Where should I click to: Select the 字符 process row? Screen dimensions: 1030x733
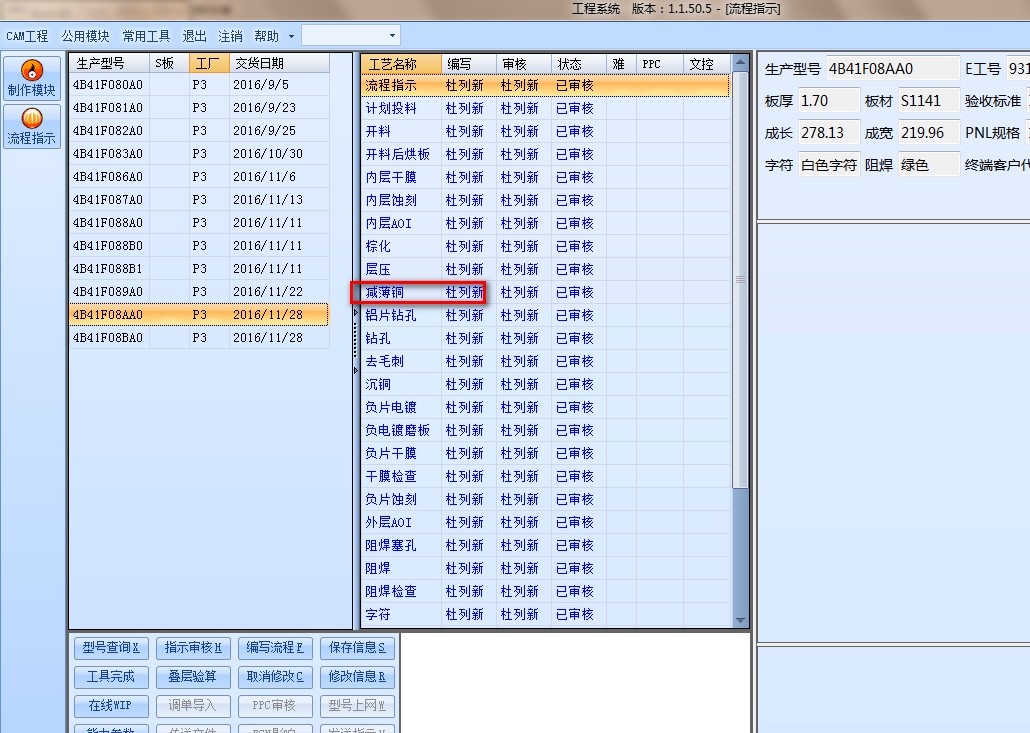(546, 614)
